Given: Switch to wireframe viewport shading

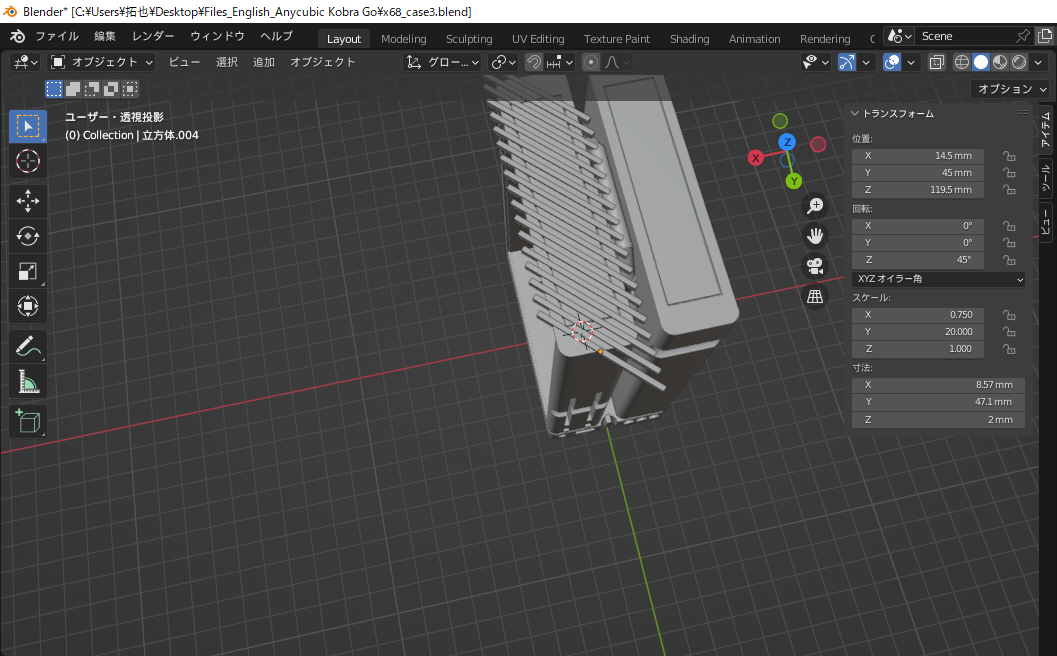Looking at the screenshot, I should pyautogui.click(x=962, y=62).
